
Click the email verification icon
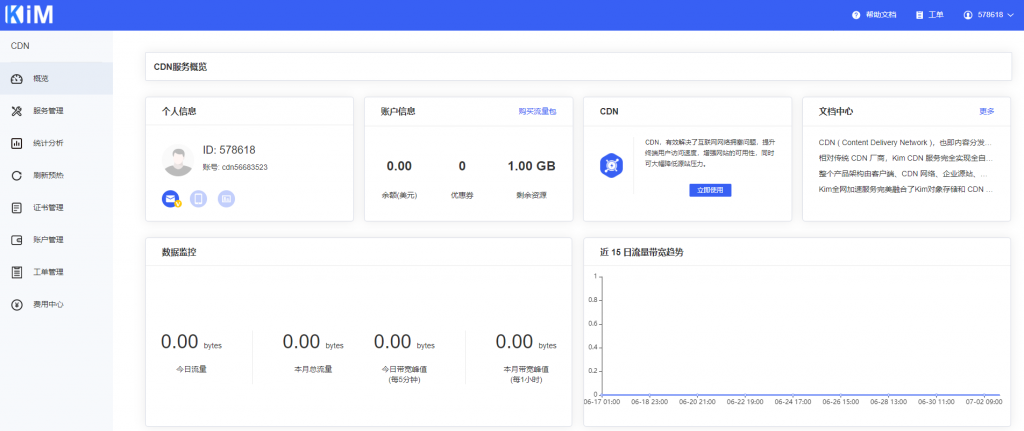(x=171, y=199)
